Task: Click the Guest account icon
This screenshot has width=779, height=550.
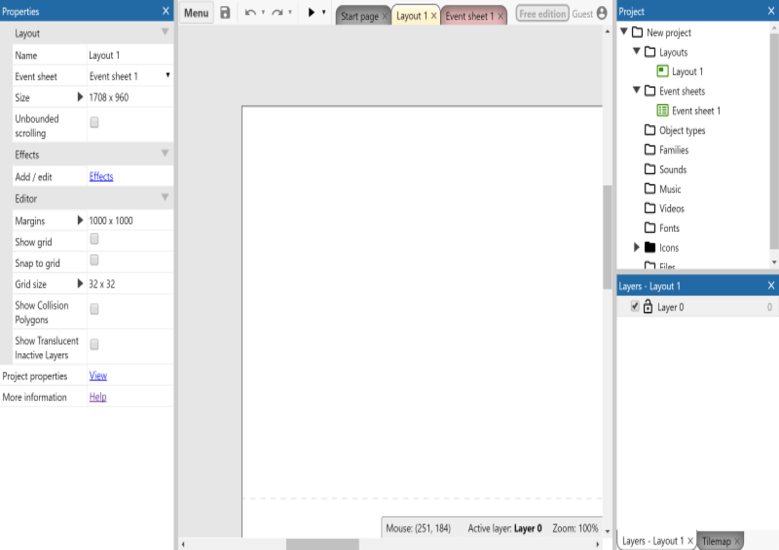Action: pos(602,14)
